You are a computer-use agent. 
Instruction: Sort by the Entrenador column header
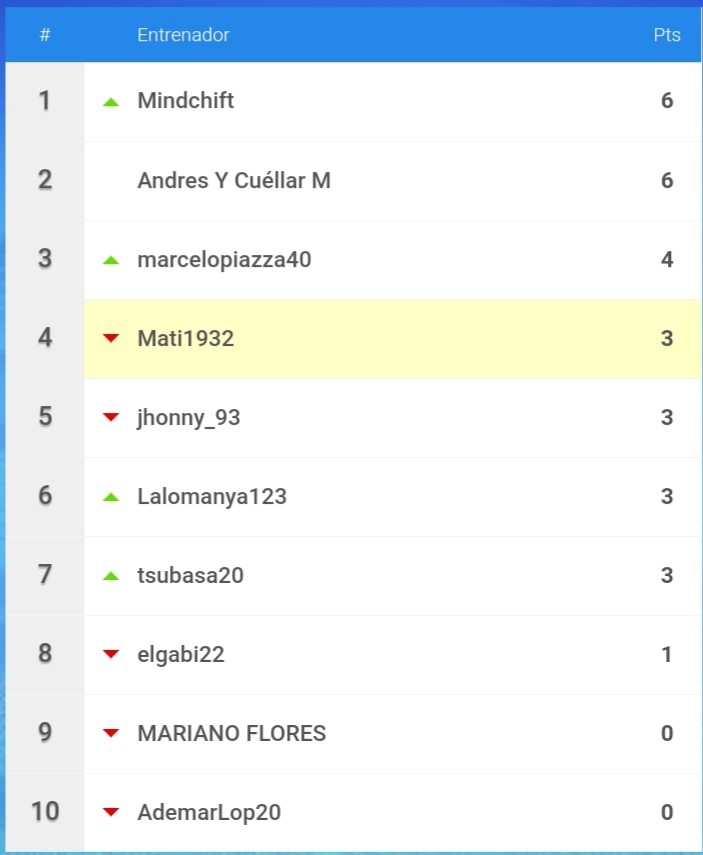(x=183, y=35)
